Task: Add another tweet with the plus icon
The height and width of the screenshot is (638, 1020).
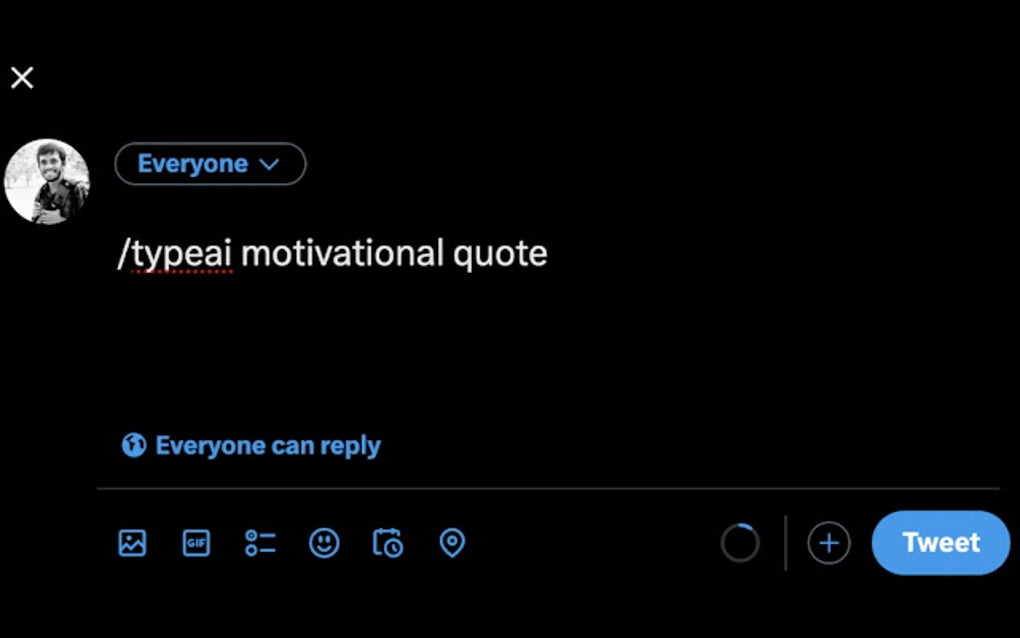Action: [828, 543]
